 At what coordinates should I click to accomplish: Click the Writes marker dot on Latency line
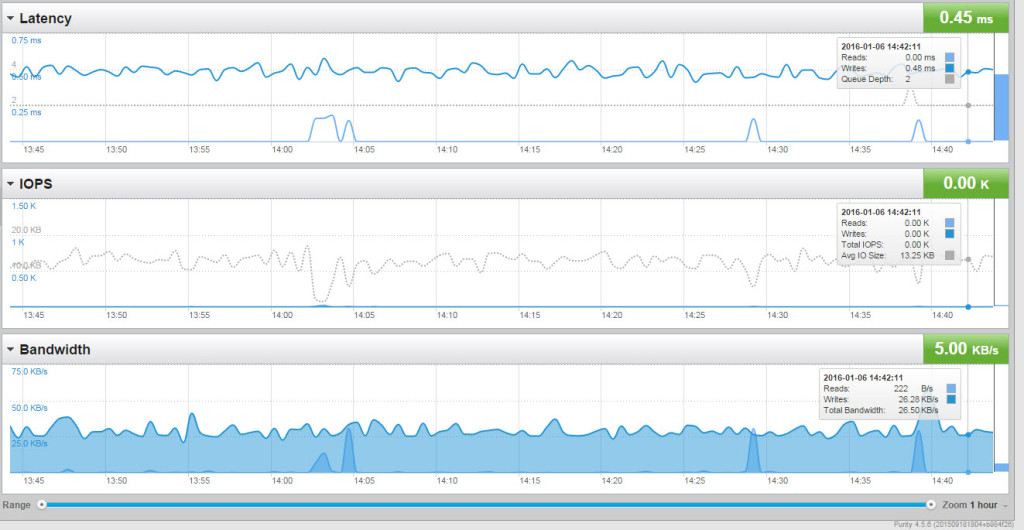click(968, 72)
